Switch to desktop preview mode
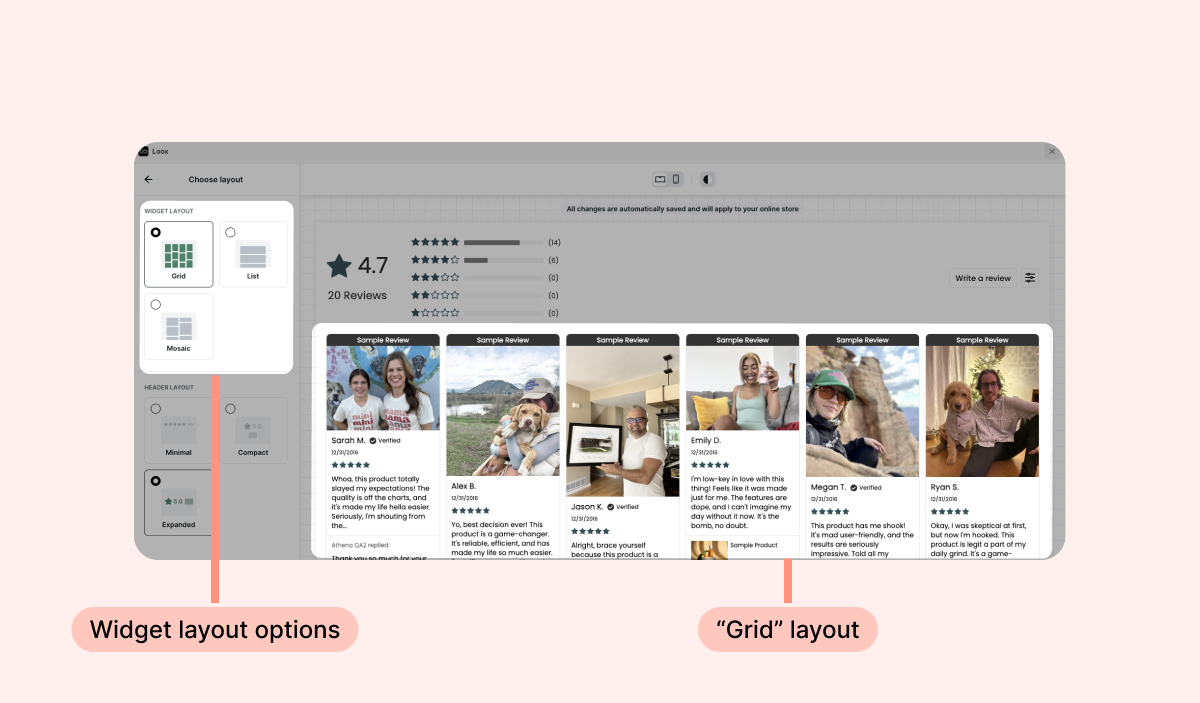1200x703 pixels. point(660,180)
